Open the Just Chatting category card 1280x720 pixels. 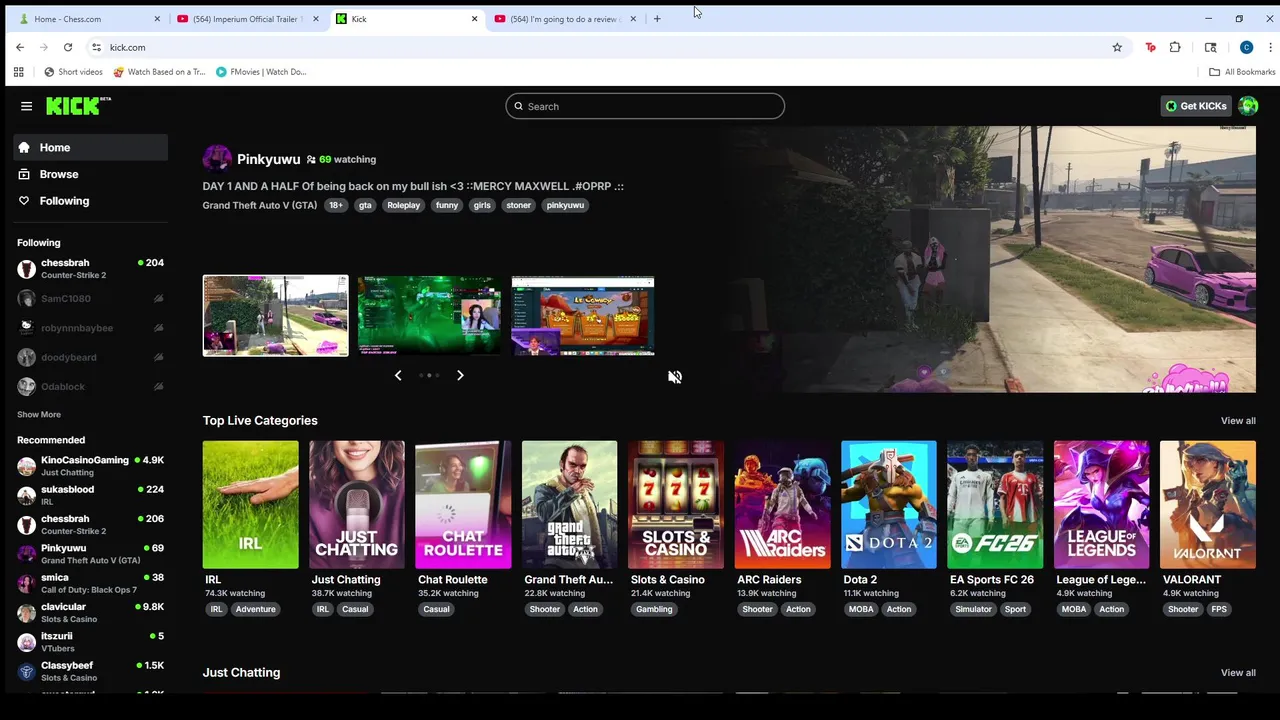357,505
